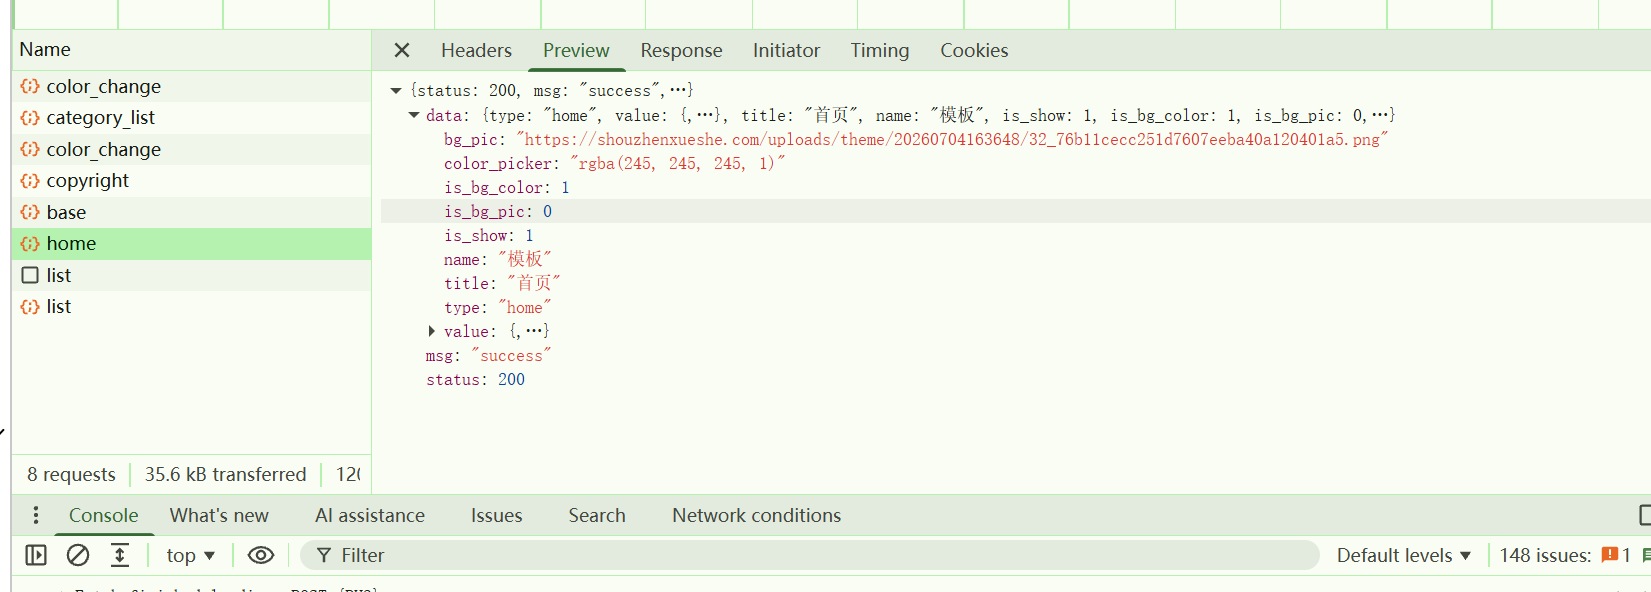
Task: Collapse the root status object triangle
Action: [396, 91]
